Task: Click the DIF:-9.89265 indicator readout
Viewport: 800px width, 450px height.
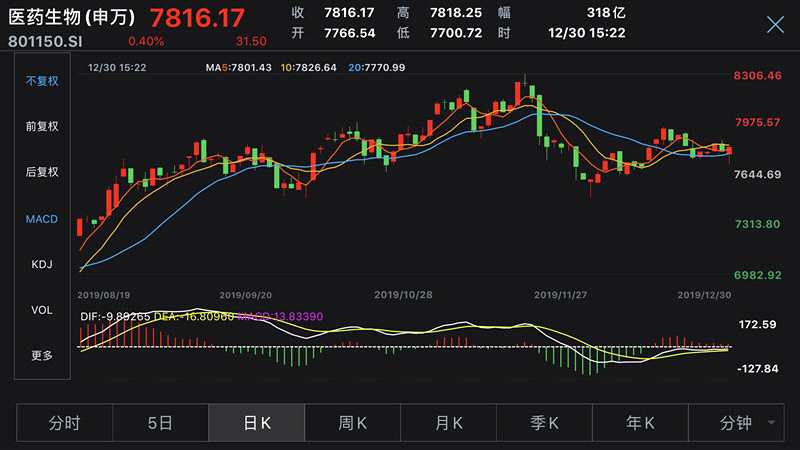Action: point(115,316)
